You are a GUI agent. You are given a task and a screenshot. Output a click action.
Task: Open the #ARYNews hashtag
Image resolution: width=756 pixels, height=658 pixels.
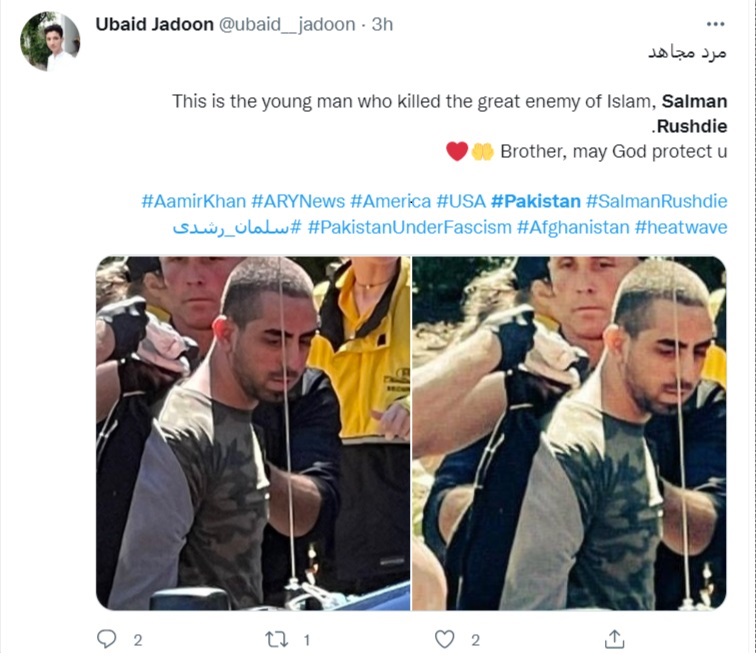298,201
